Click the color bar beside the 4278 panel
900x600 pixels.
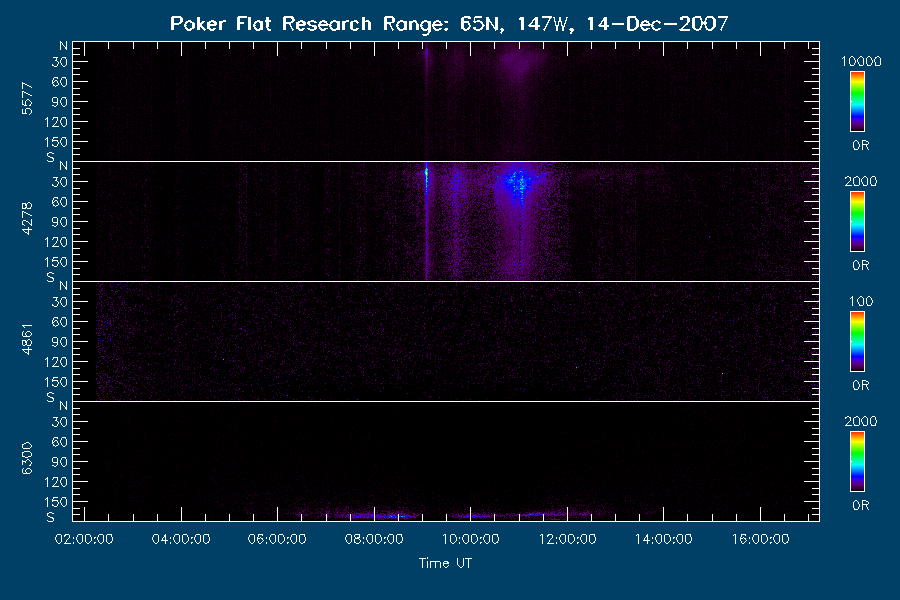[857, 222]
